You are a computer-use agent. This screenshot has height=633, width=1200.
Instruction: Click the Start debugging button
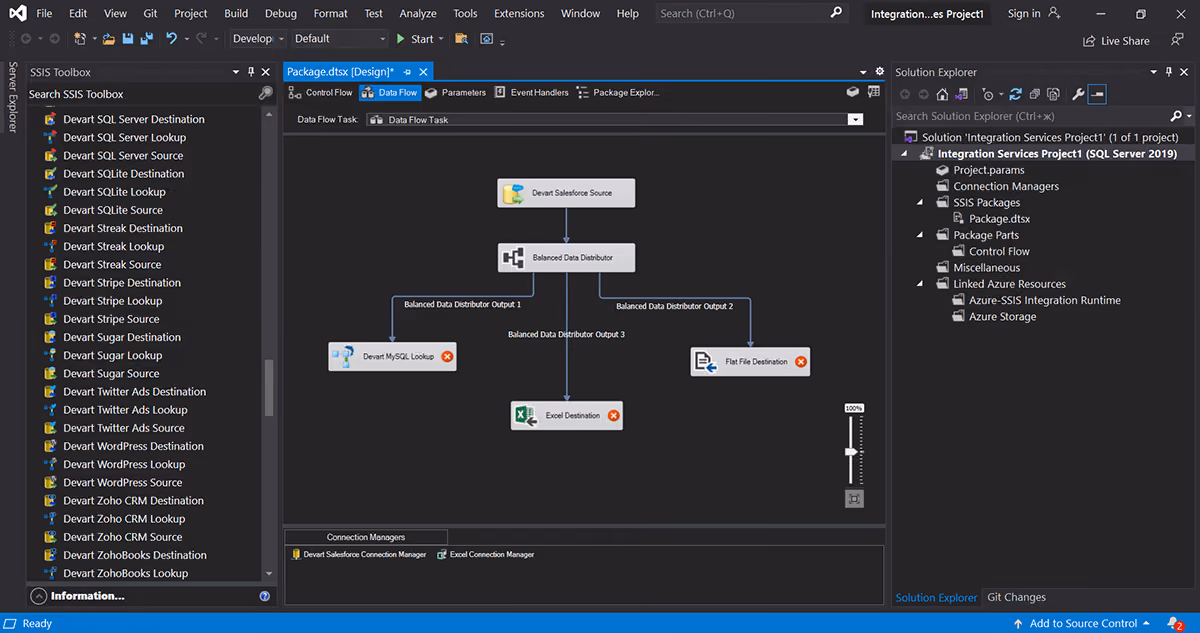[414, 39]
